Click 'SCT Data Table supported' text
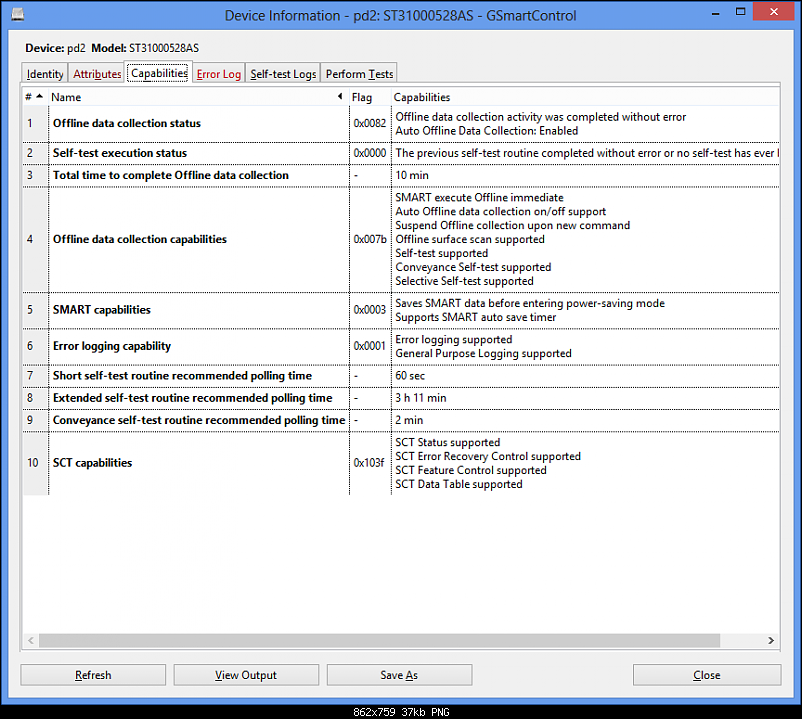This screenshot has height=719, width=802. click(x=459, y=484)
